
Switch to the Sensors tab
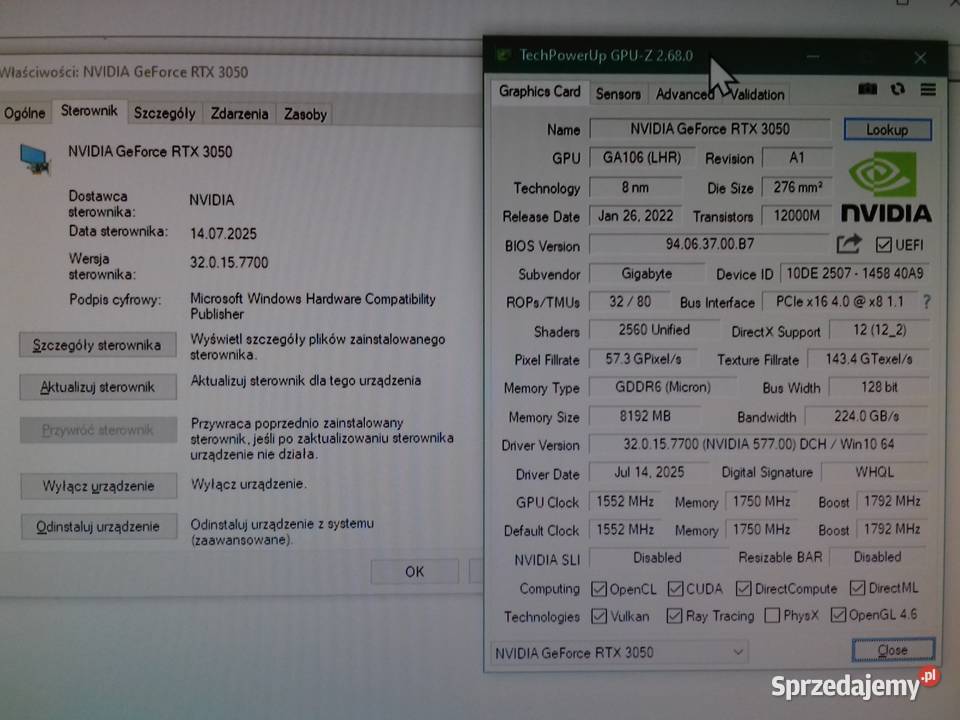(618, 94)
